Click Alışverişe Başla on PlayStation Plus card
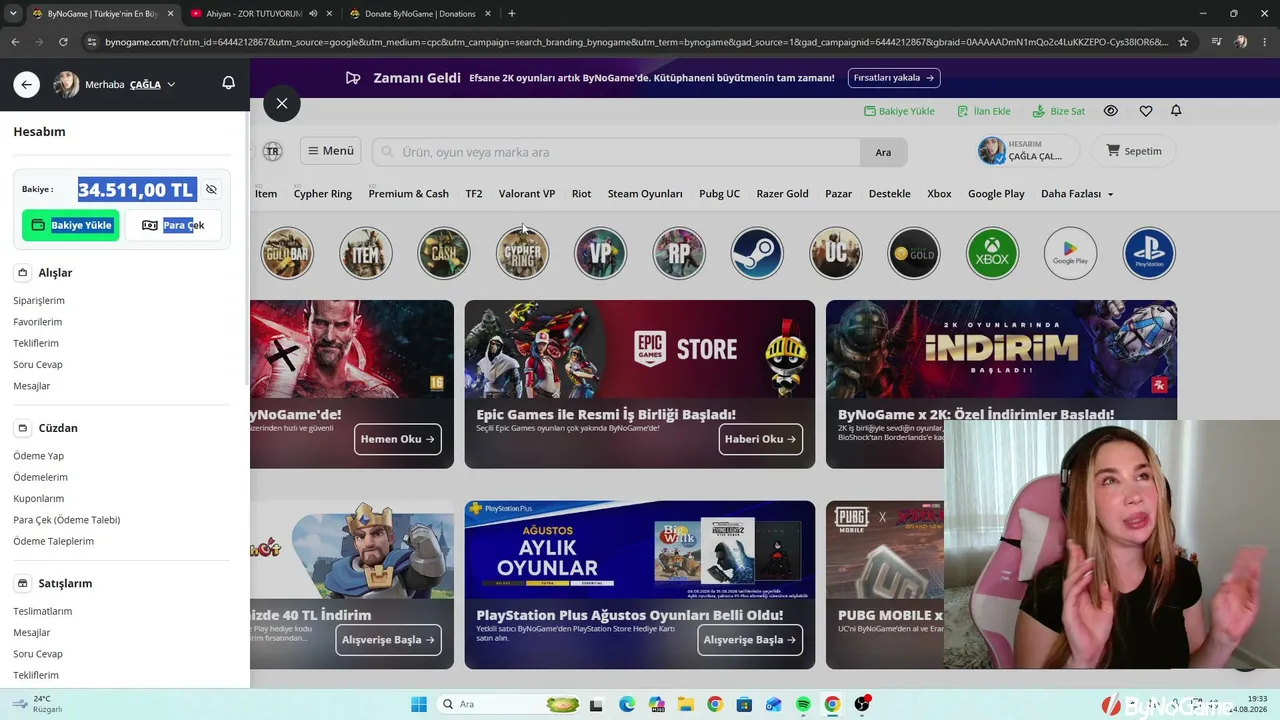This screenshot has width=1280, height=720. pos(750,640)
